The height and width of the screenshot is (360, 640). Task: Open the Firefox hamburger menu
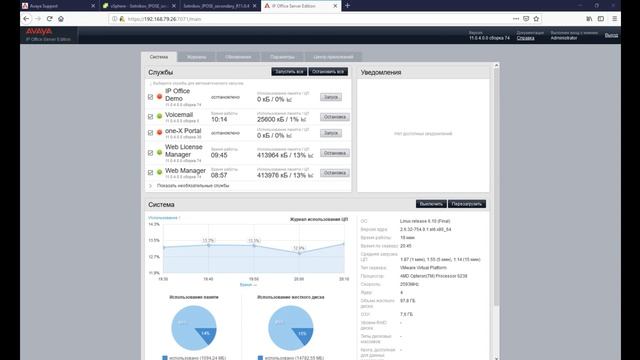614,19
